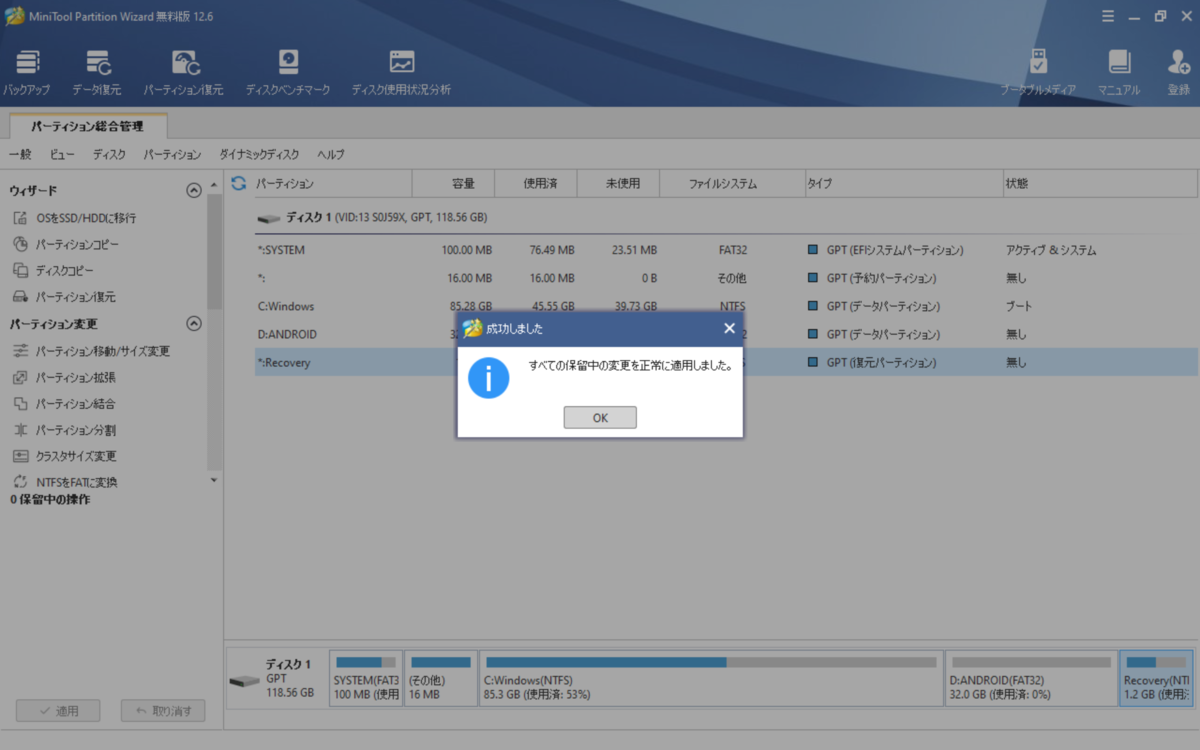Click the 状態 column header
1200x750 pixels.
(1099, 184)
